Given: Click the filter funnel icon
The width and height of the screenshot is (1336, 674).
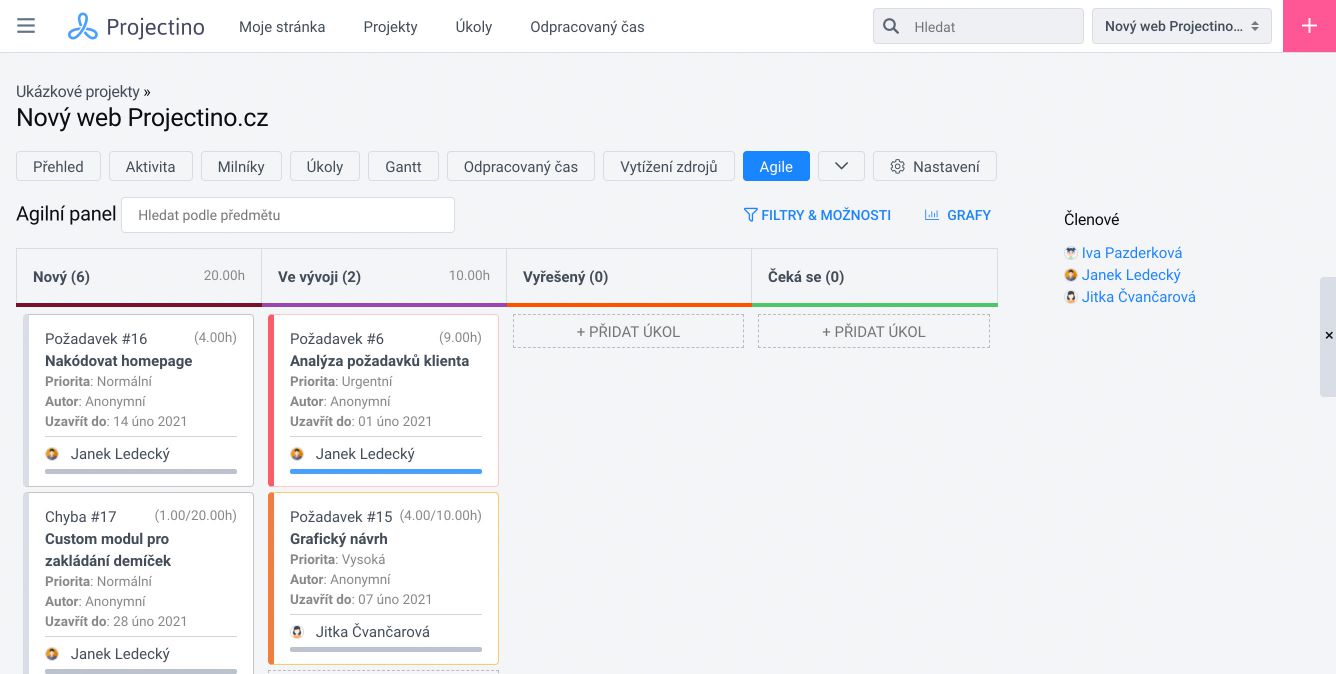Looking at the screenshot, I should pyautogui.click(x=750, y=215).
